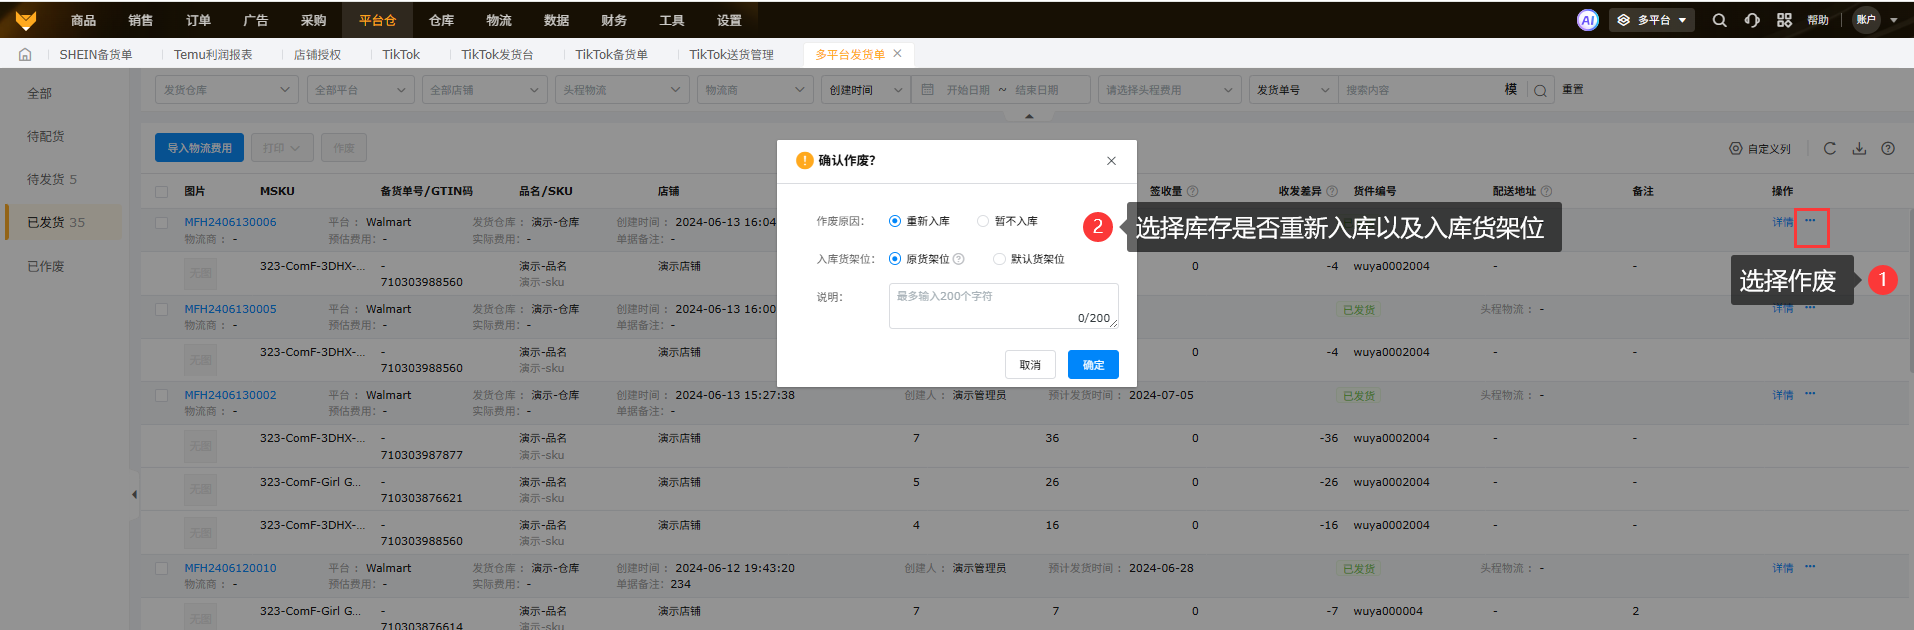
Task: Close the 确认作废 dialog
Action: (1111, 161)
